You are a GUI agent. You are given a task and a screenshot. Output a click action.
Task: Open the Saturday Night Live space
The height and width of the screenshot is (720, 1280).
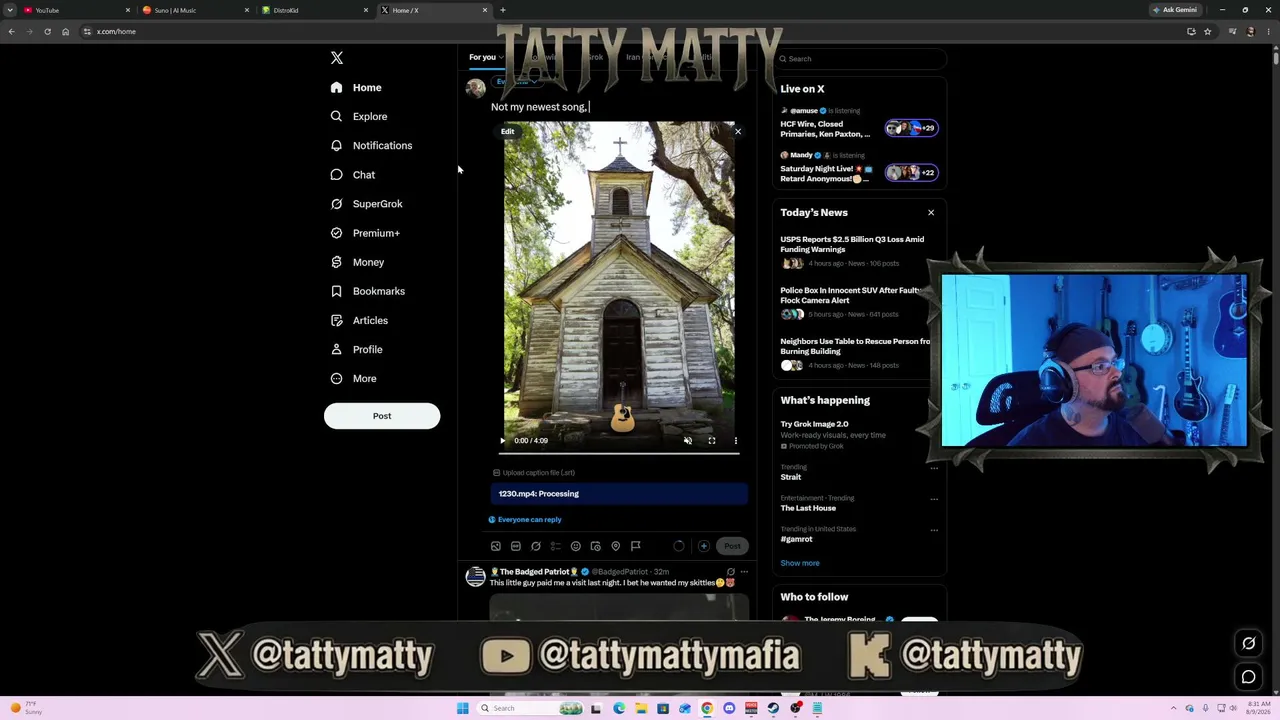(859, 168)
